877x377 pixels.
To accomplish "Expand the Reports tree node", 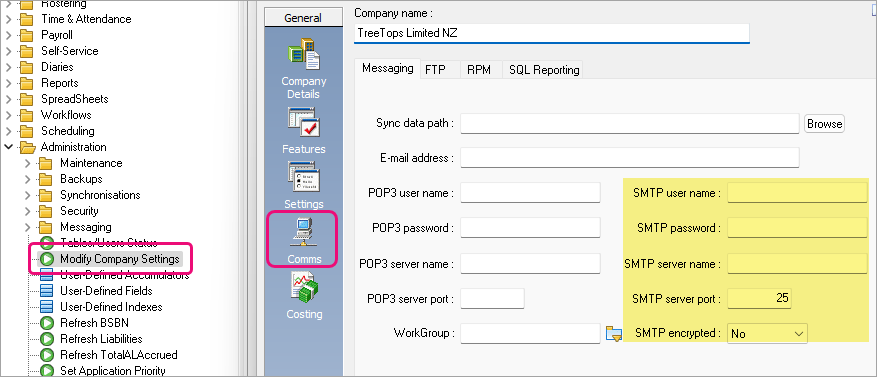I will (x=8, y=83).
